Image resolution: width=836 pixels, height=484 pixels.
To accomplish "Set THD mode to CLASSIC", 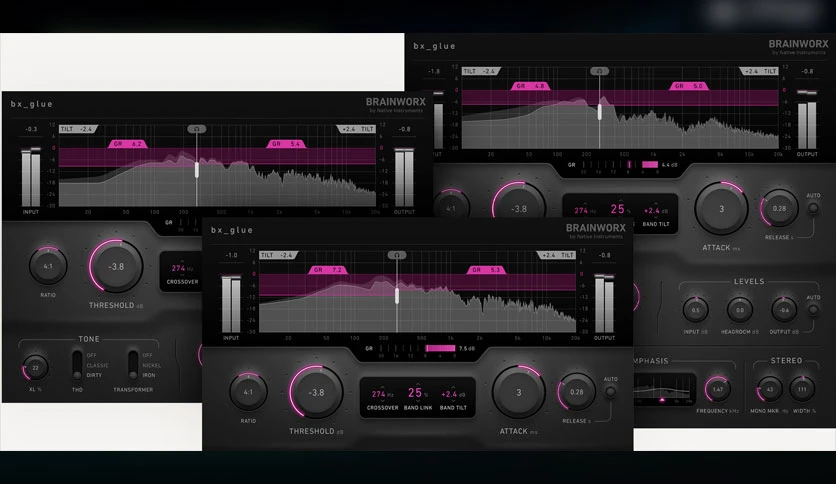I will [98, 365].
